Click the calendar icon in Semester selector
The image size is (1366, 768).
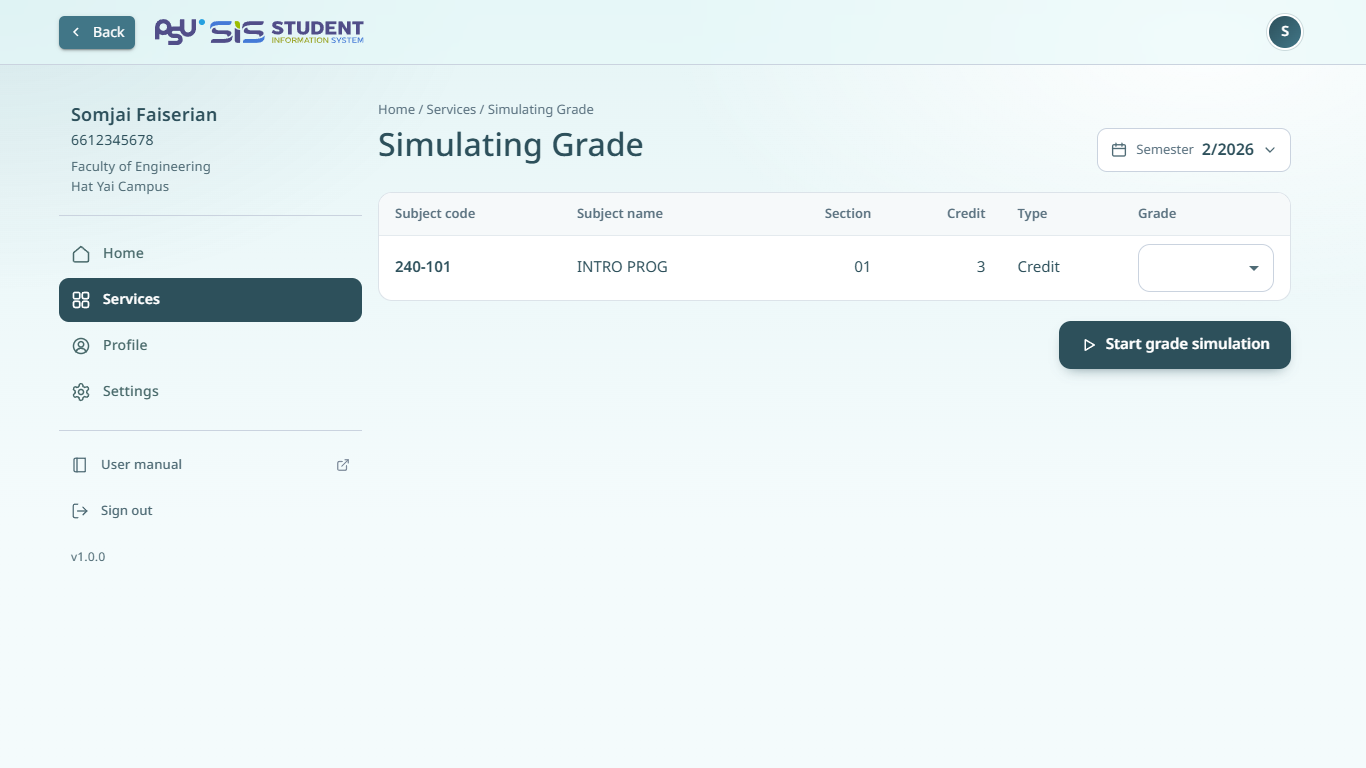(x=1119, y=150)
